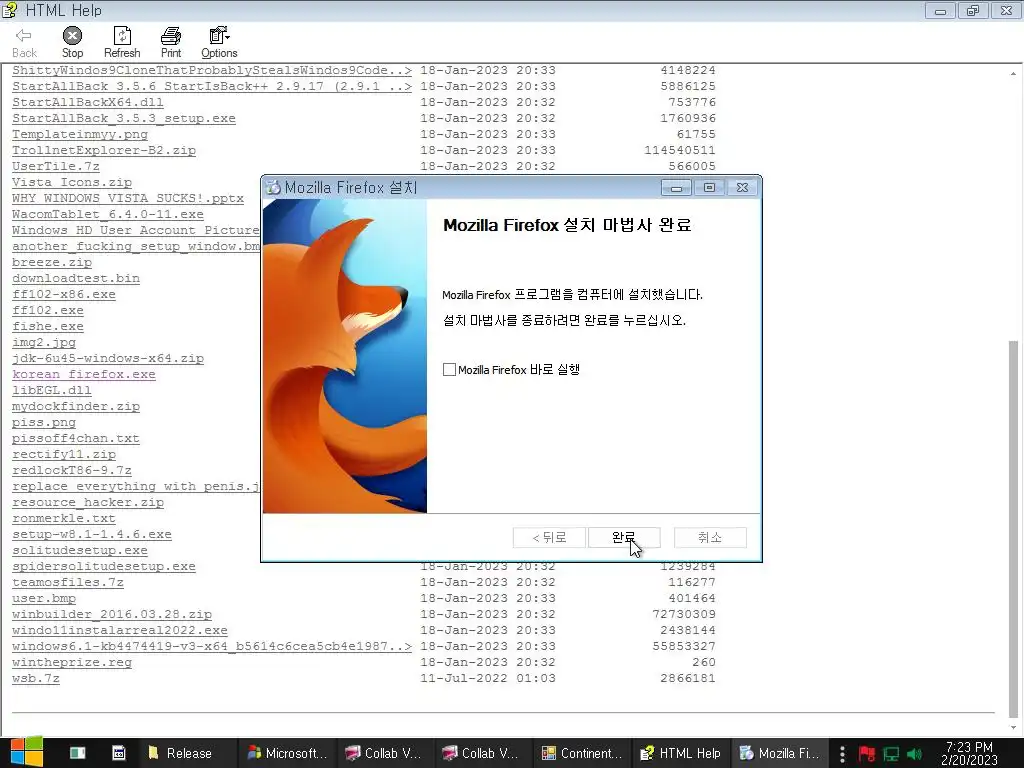Print the current help page

(170, 42)
